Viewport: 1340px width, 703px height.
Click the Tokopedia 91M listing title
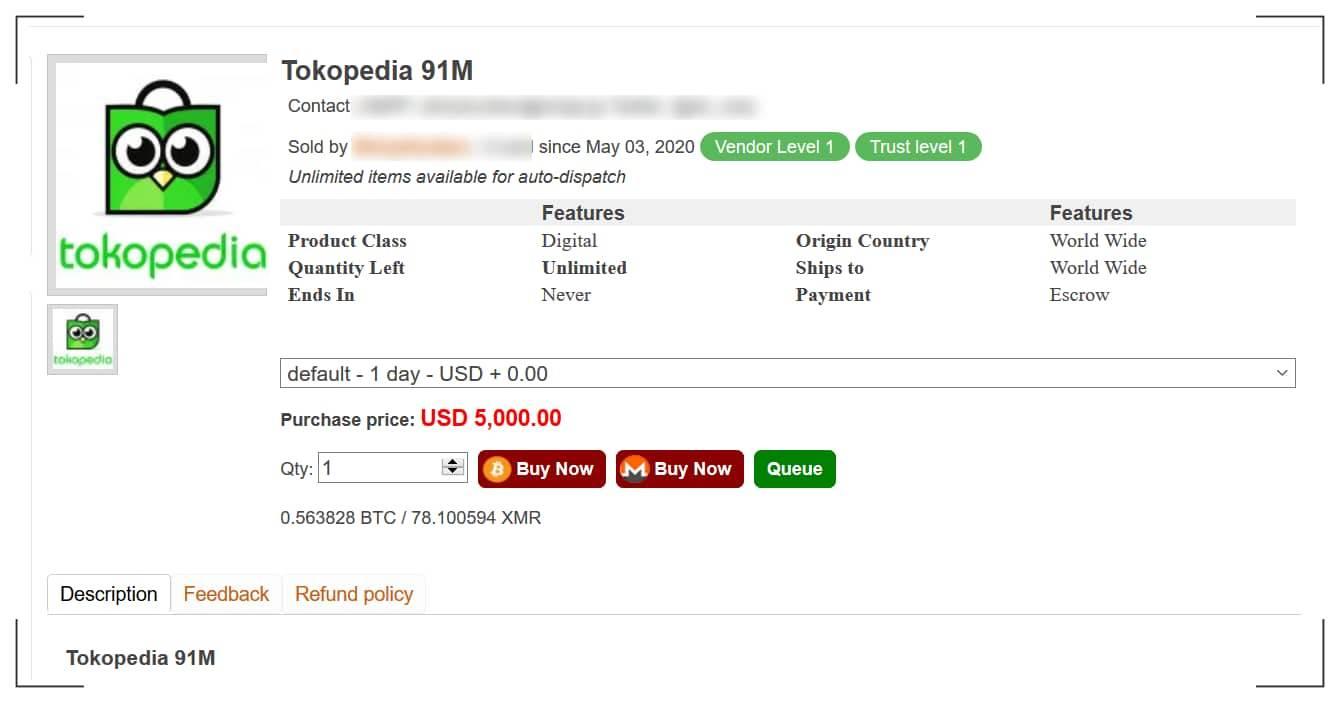(377, 71)
